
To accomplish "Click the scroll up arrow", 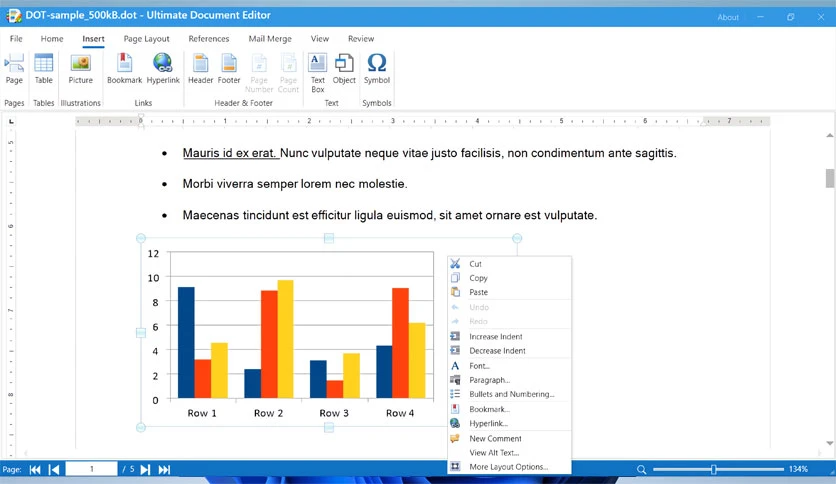I will click(x=830, y=135).
